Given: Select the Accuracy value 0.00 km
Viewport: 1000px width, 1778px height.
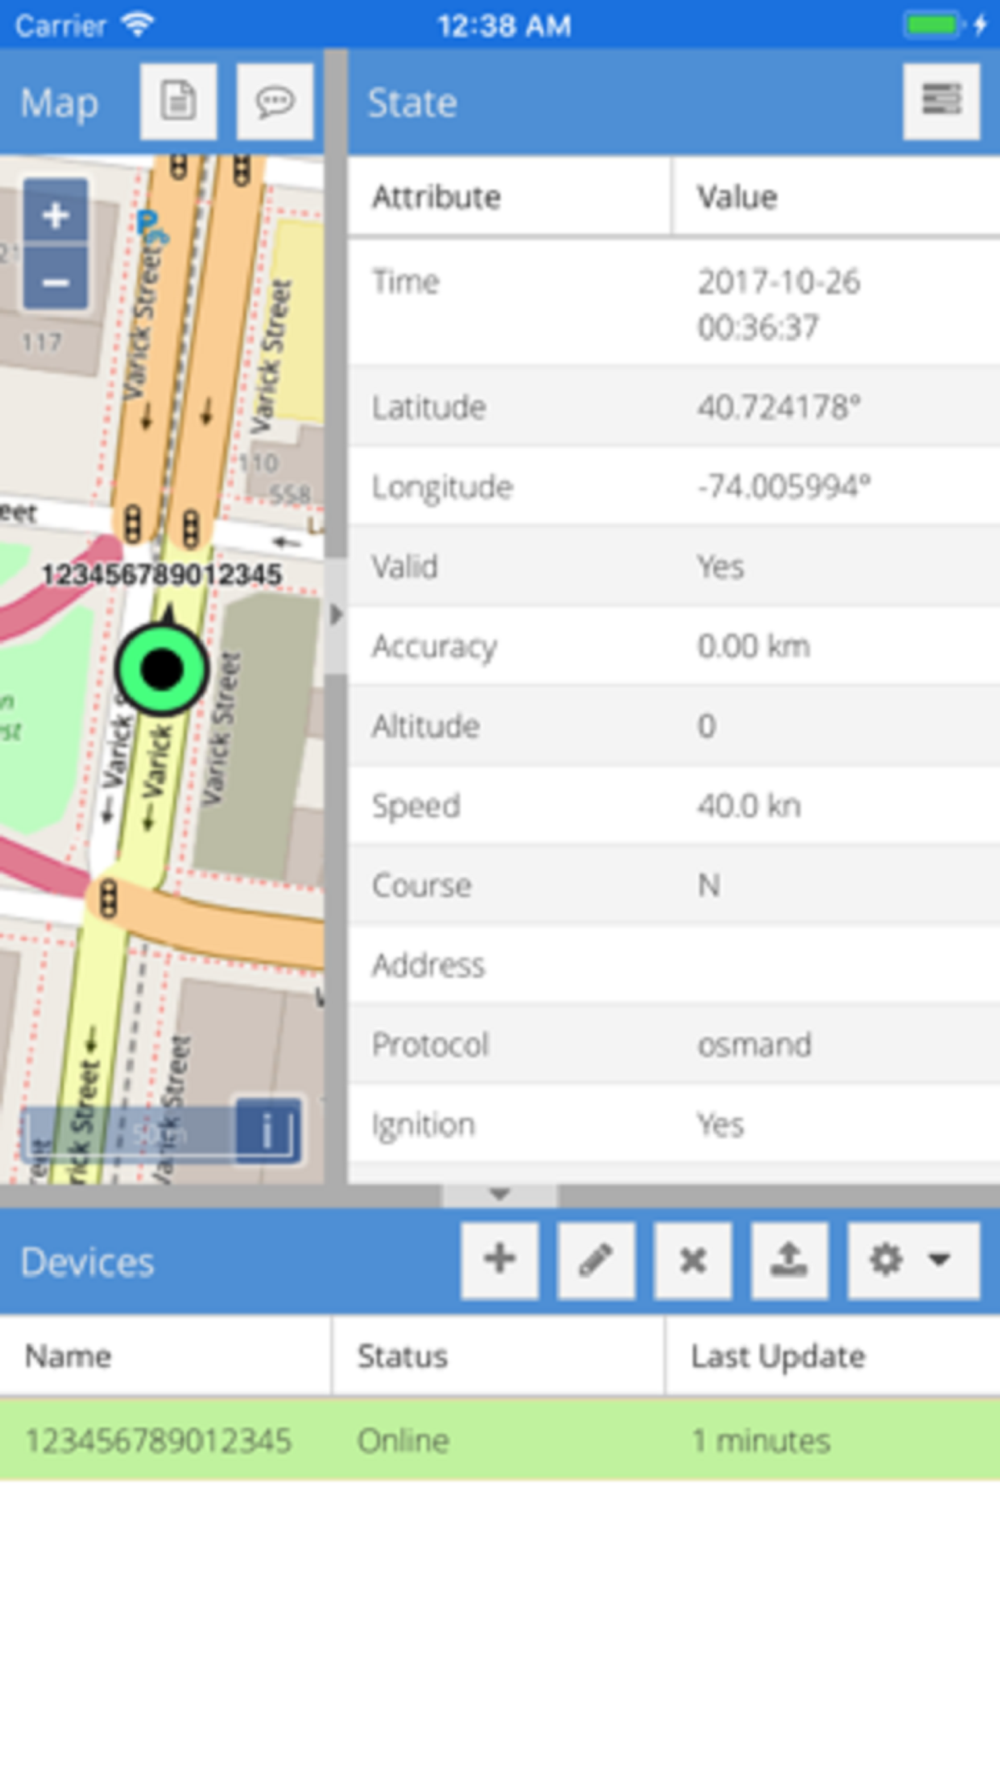Looking at the screenshot, I should point(753,646).
